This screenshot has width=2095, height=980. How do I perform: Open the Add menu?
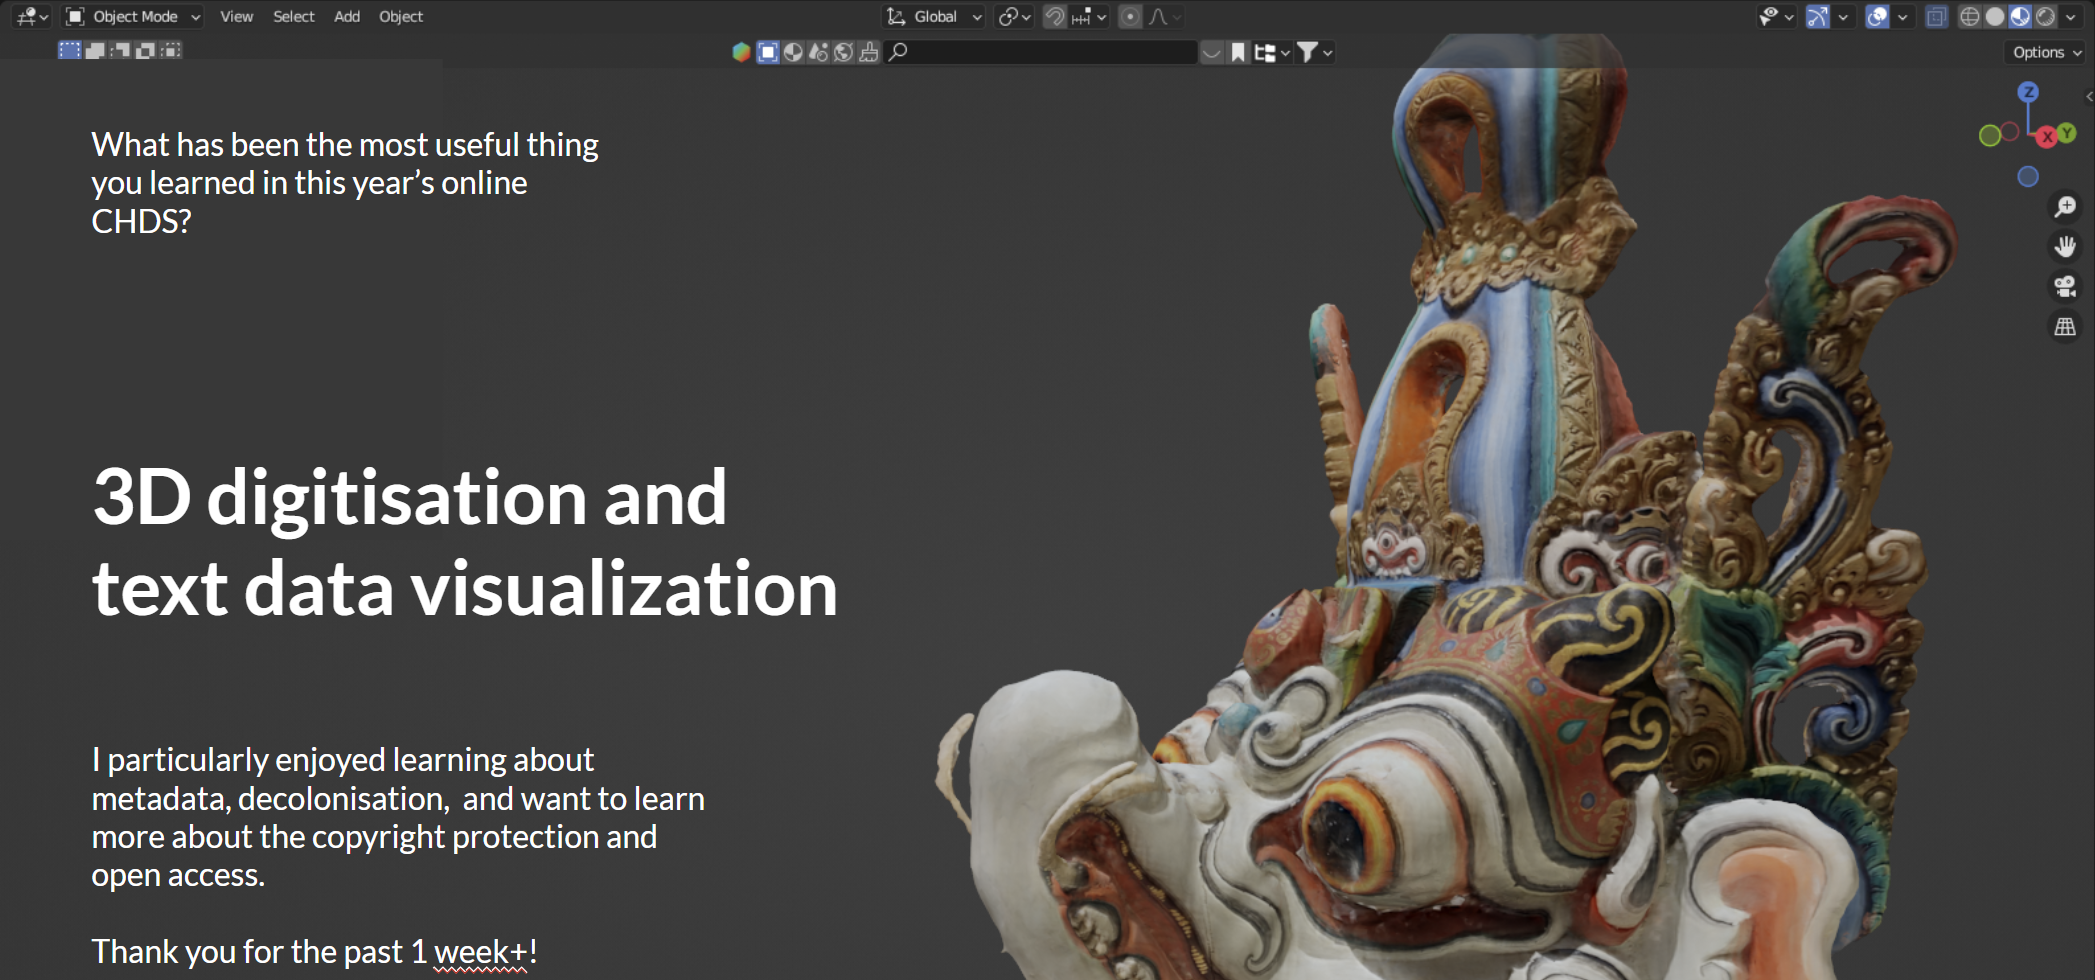pyautogui.click(x=347, y=17)
